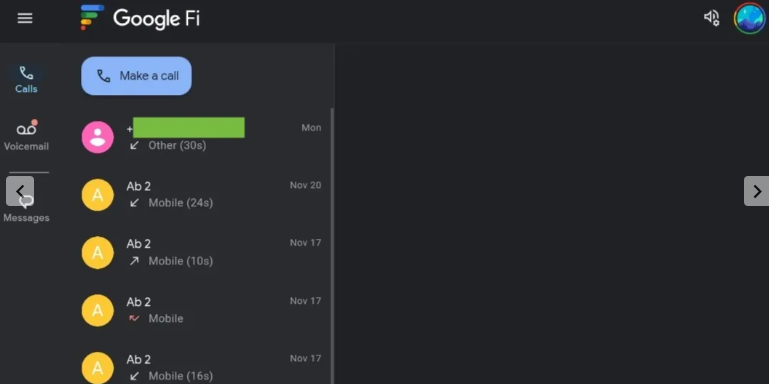Click the call list scrollbar

(333, 245)
